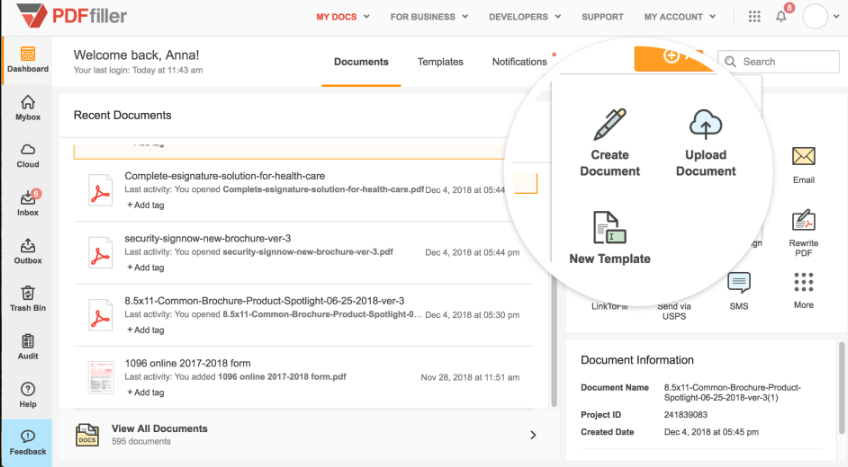Open Complete-esignature-solution-for-health-care document title
This screenshot has height=467, width=848.
pos(224,176)
